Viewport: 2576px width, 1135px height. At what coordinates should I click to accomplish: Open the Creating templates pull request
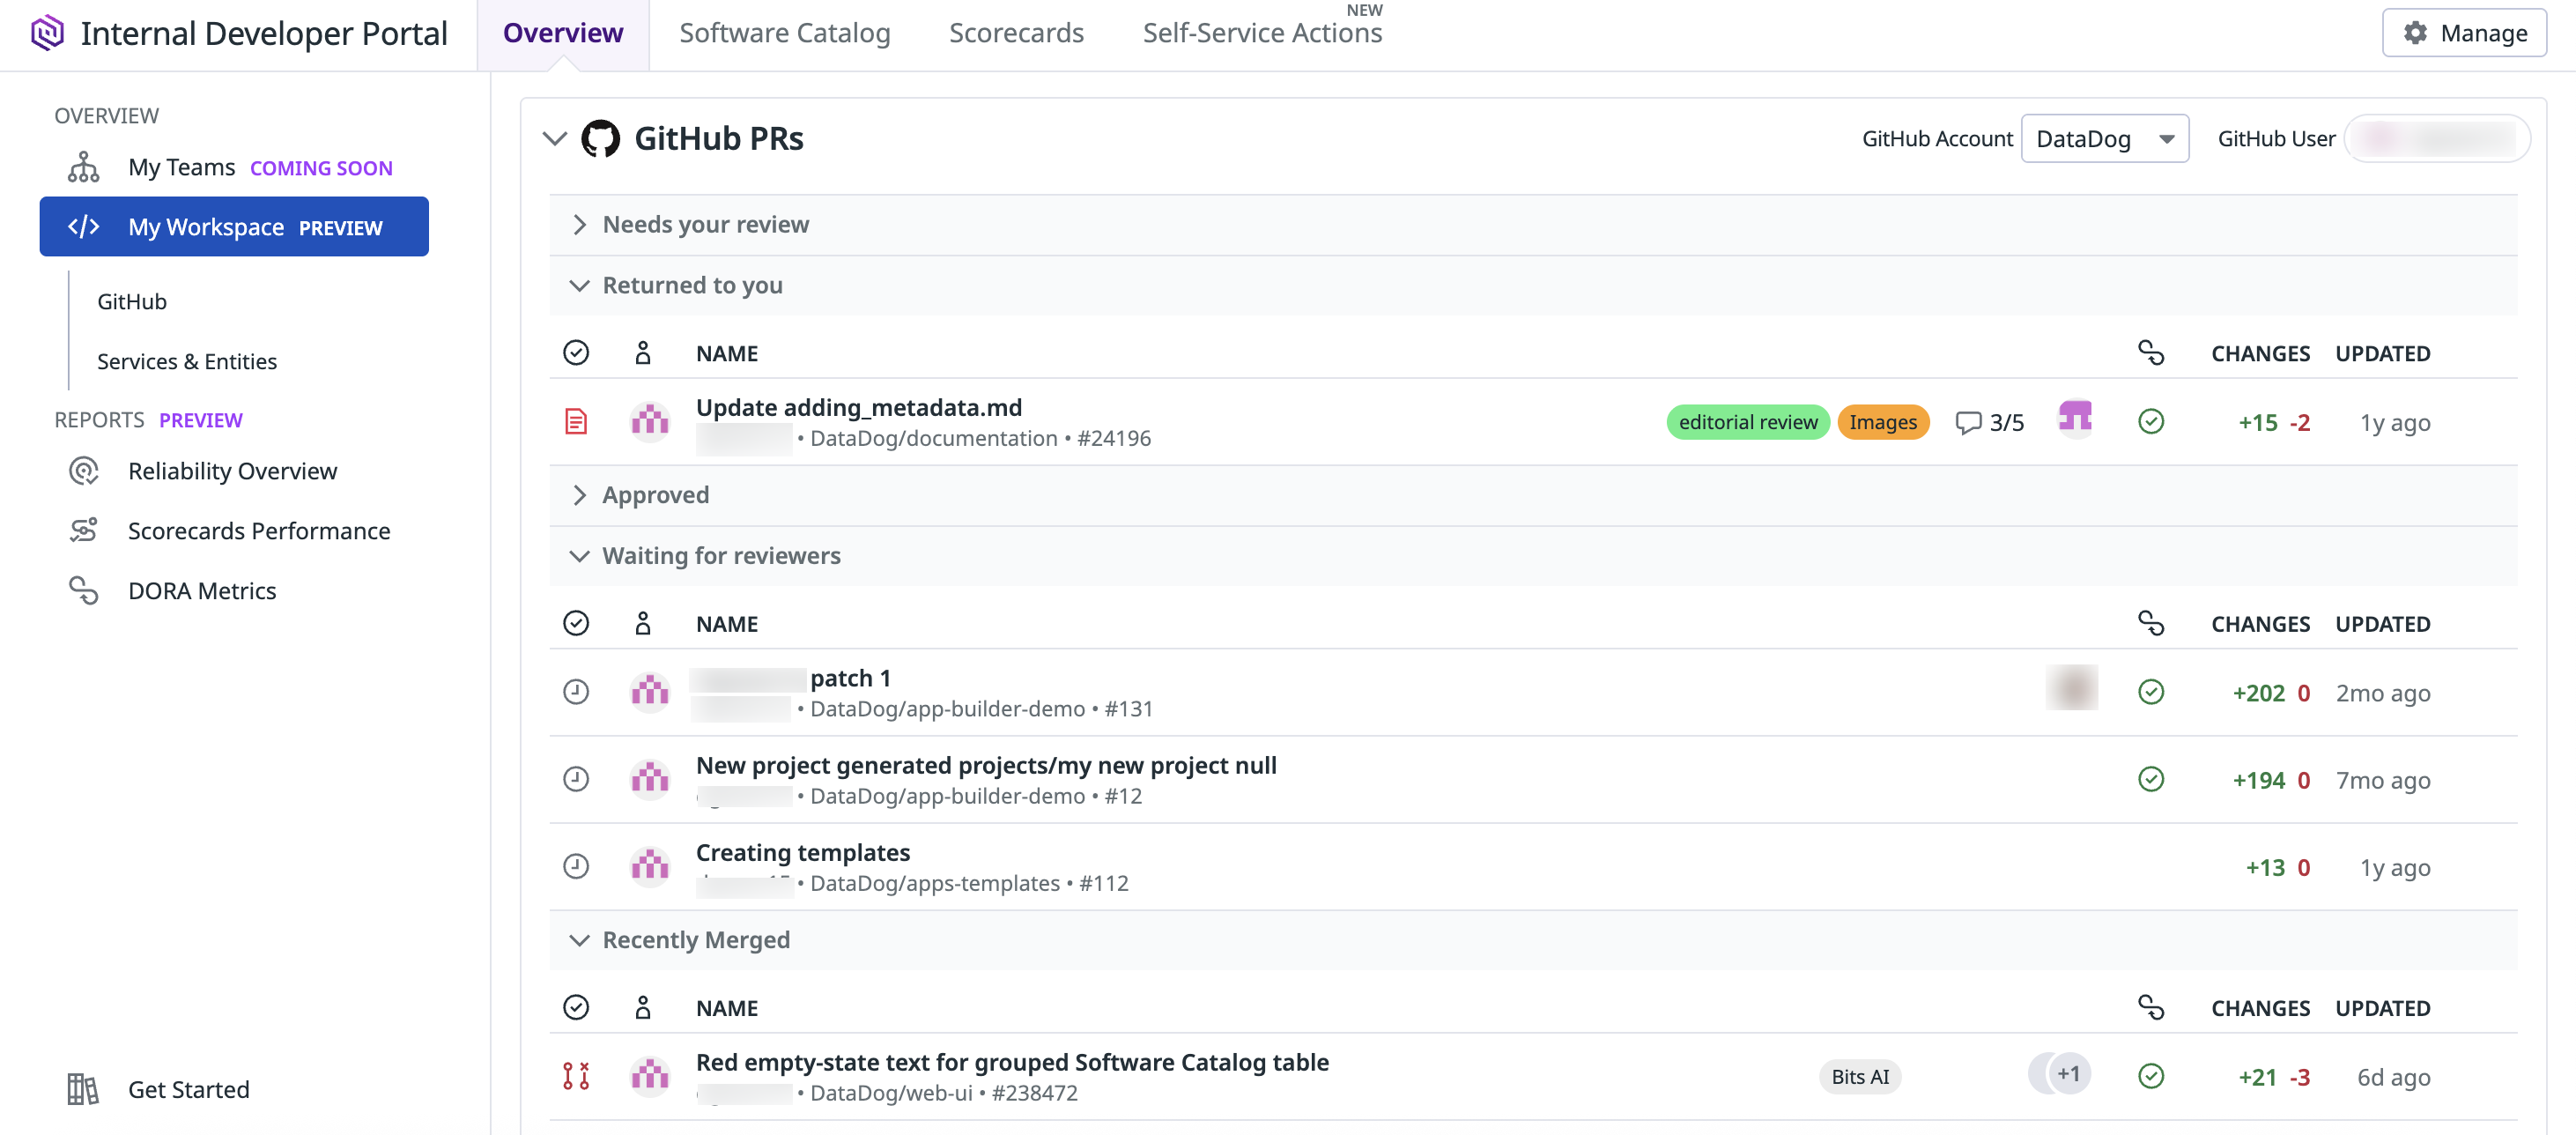tap(802, 852)
